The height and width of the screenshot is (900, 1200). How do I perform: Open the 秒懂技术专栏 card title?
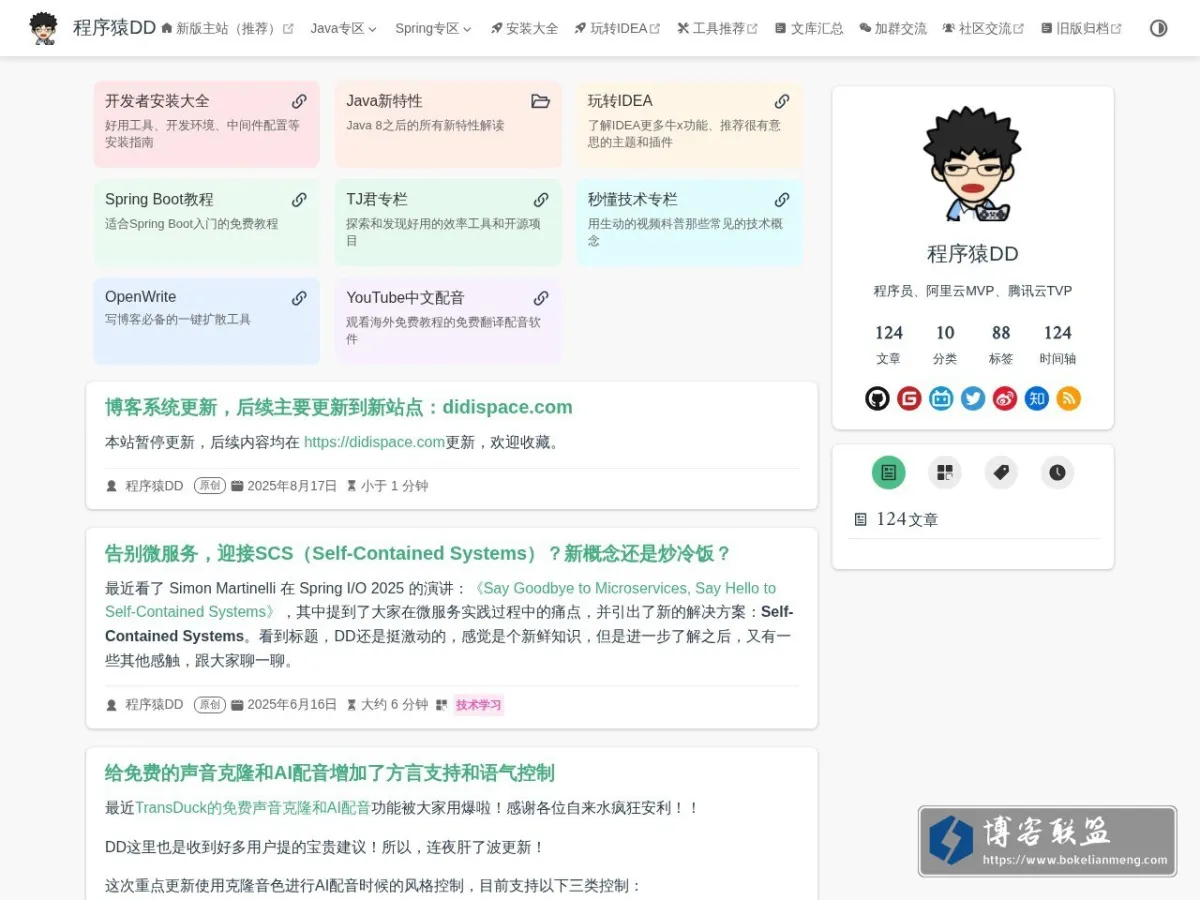point(632,199)
